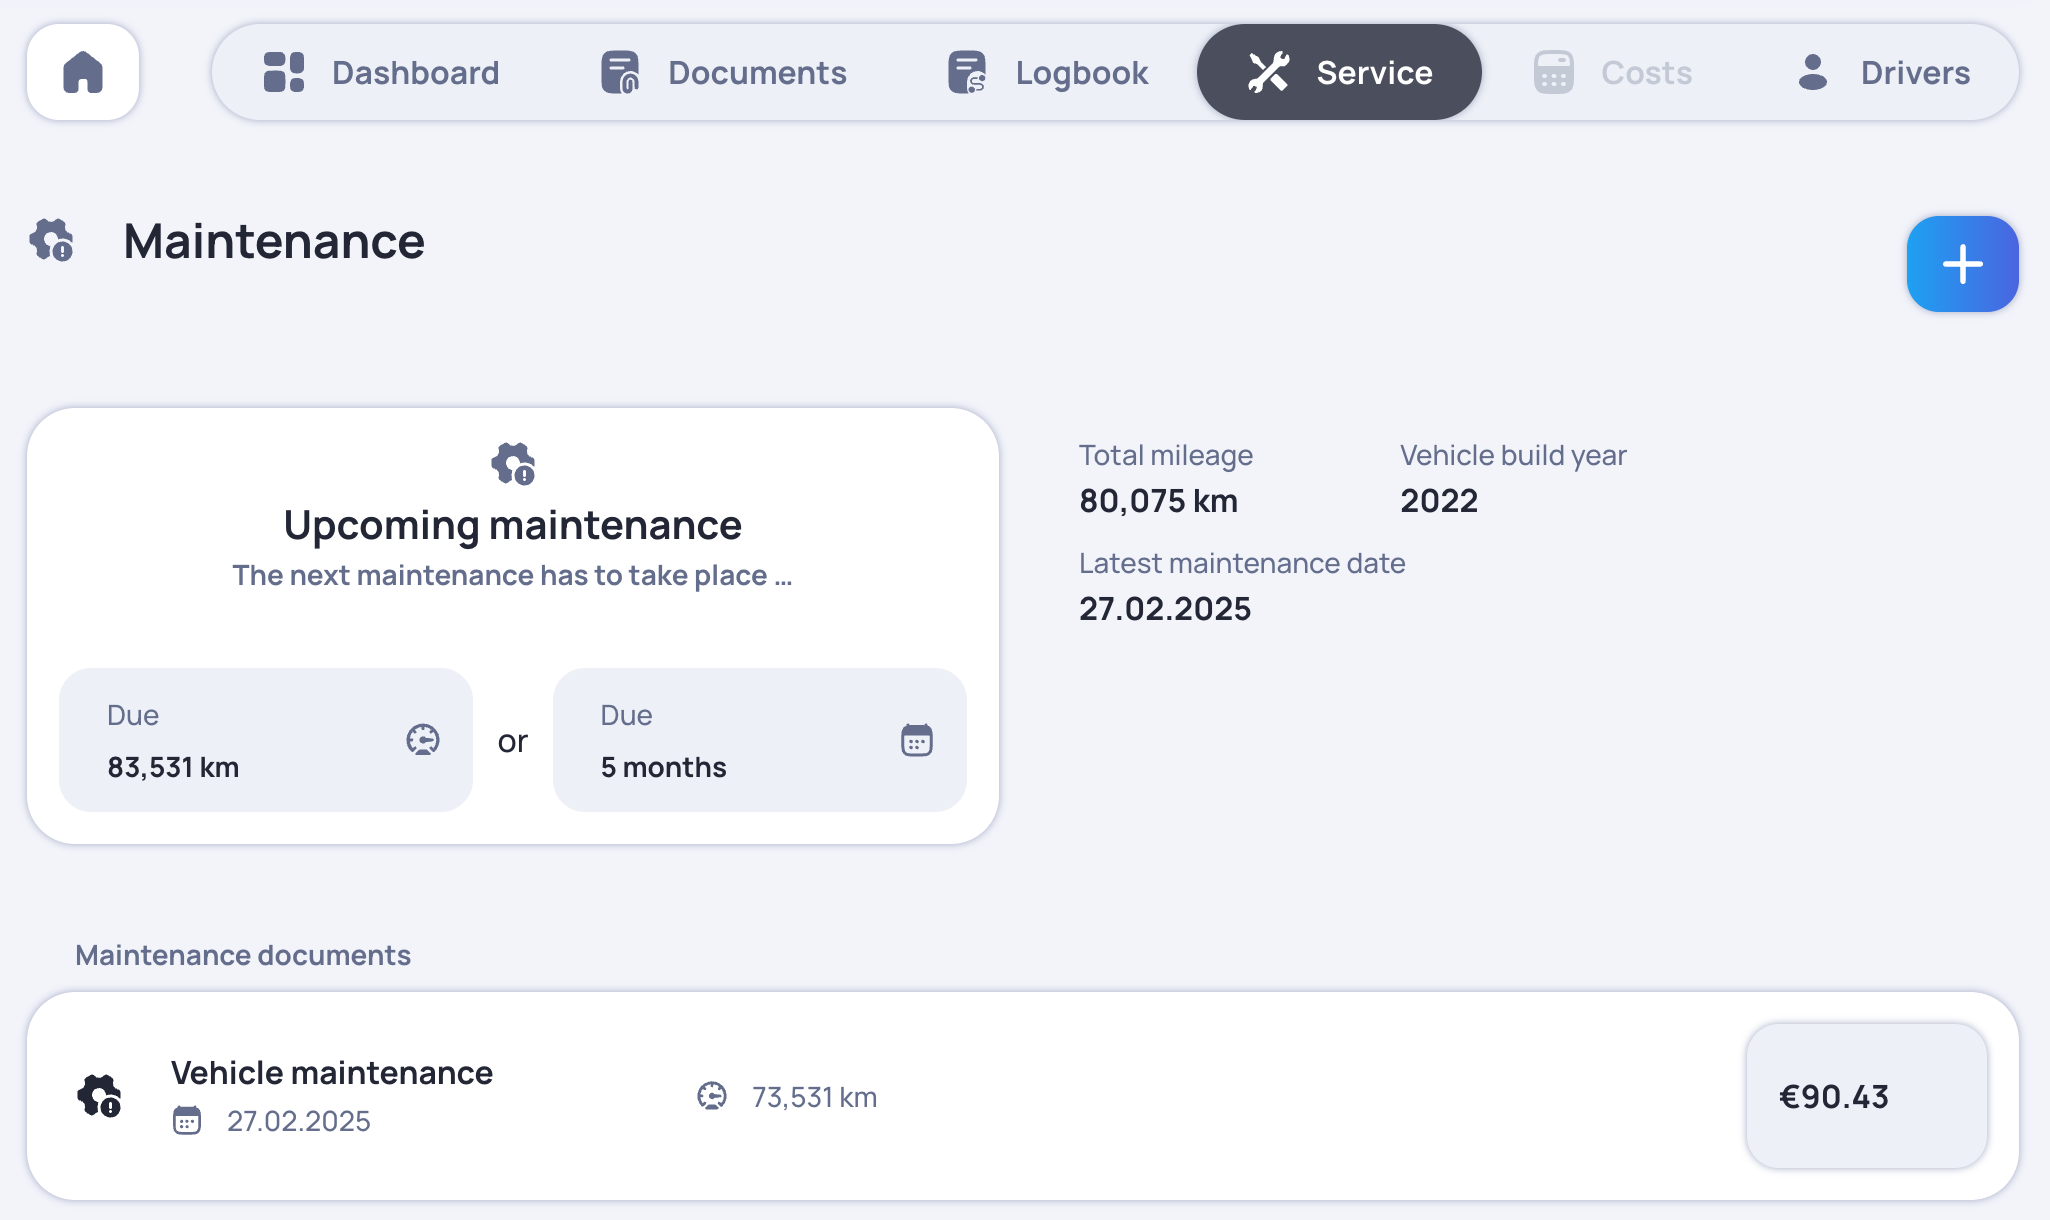The height and width of the screenshot is (1220, 2050).
Task: Click the calendar icon in Due months
Action: coord(916,740)
